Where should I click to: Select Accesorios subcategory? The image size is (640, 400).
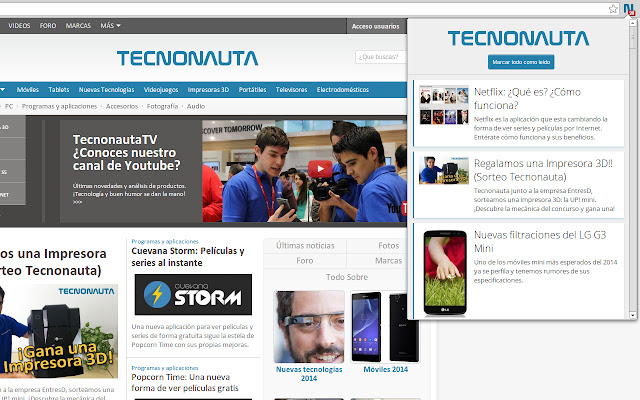coord(122,106)
